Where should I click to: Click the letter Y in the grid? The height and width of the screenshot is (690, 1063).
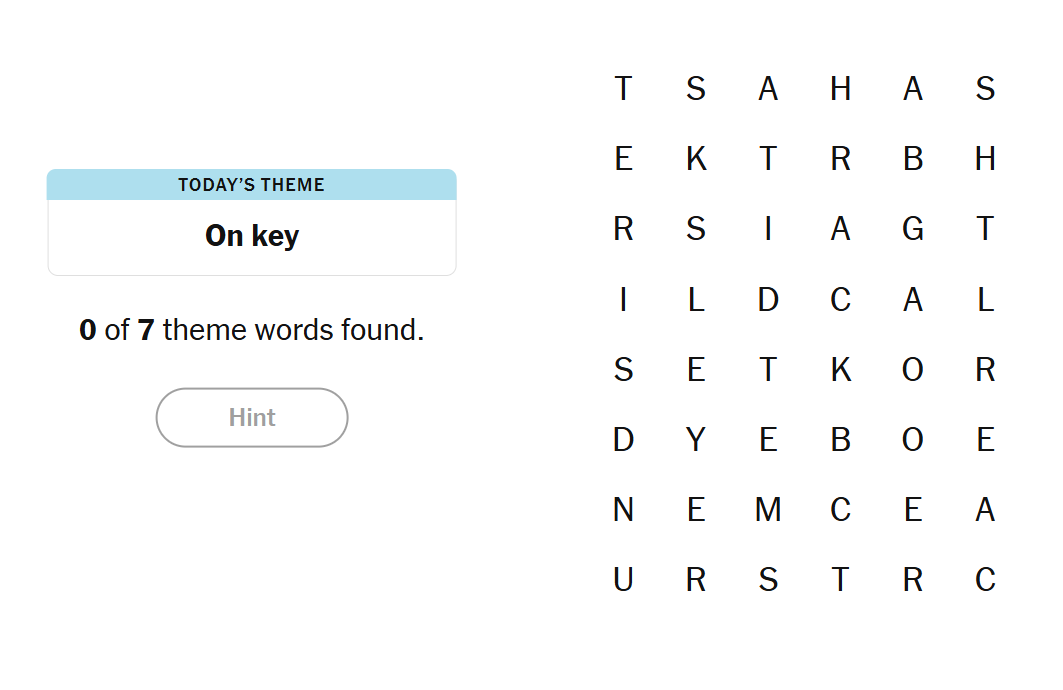(x=696, y=439)
